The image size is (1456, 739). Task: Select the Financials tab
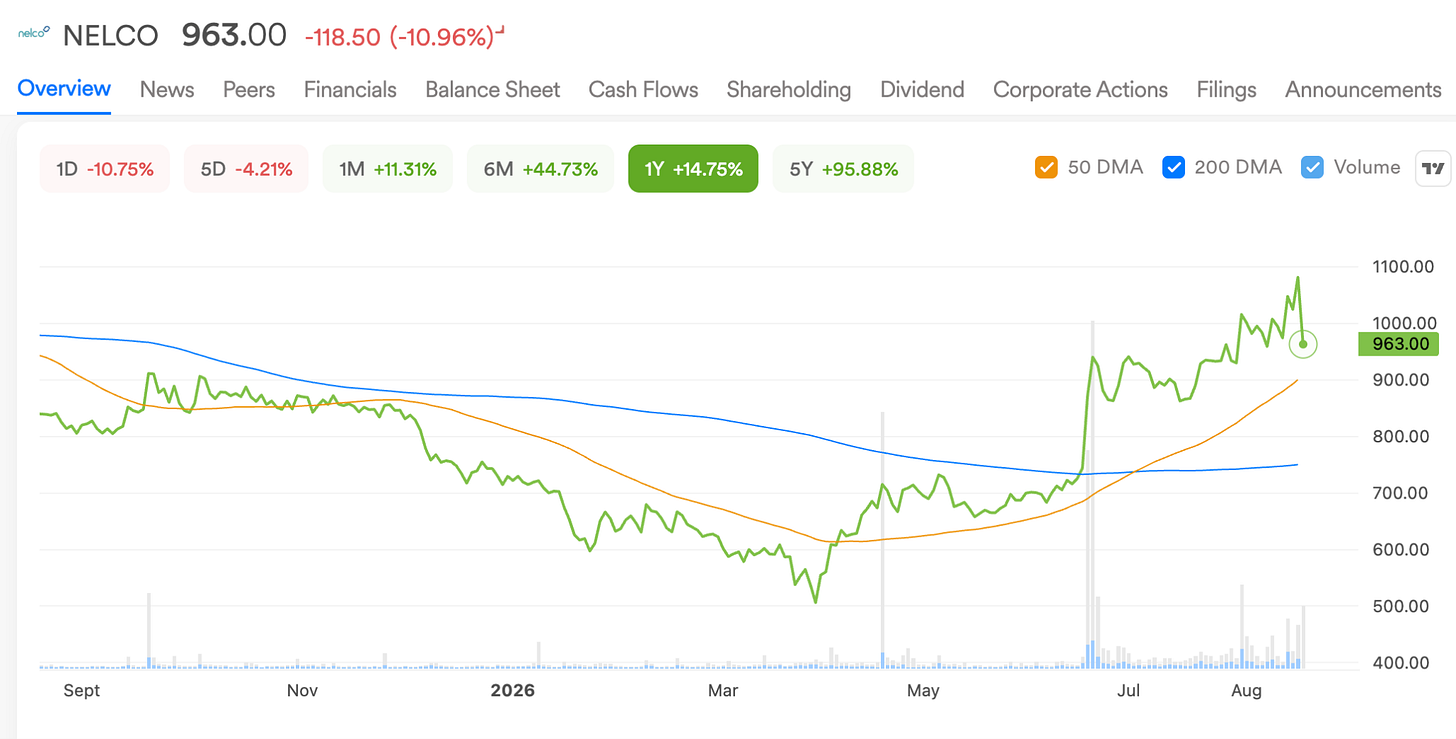point(350,90)
